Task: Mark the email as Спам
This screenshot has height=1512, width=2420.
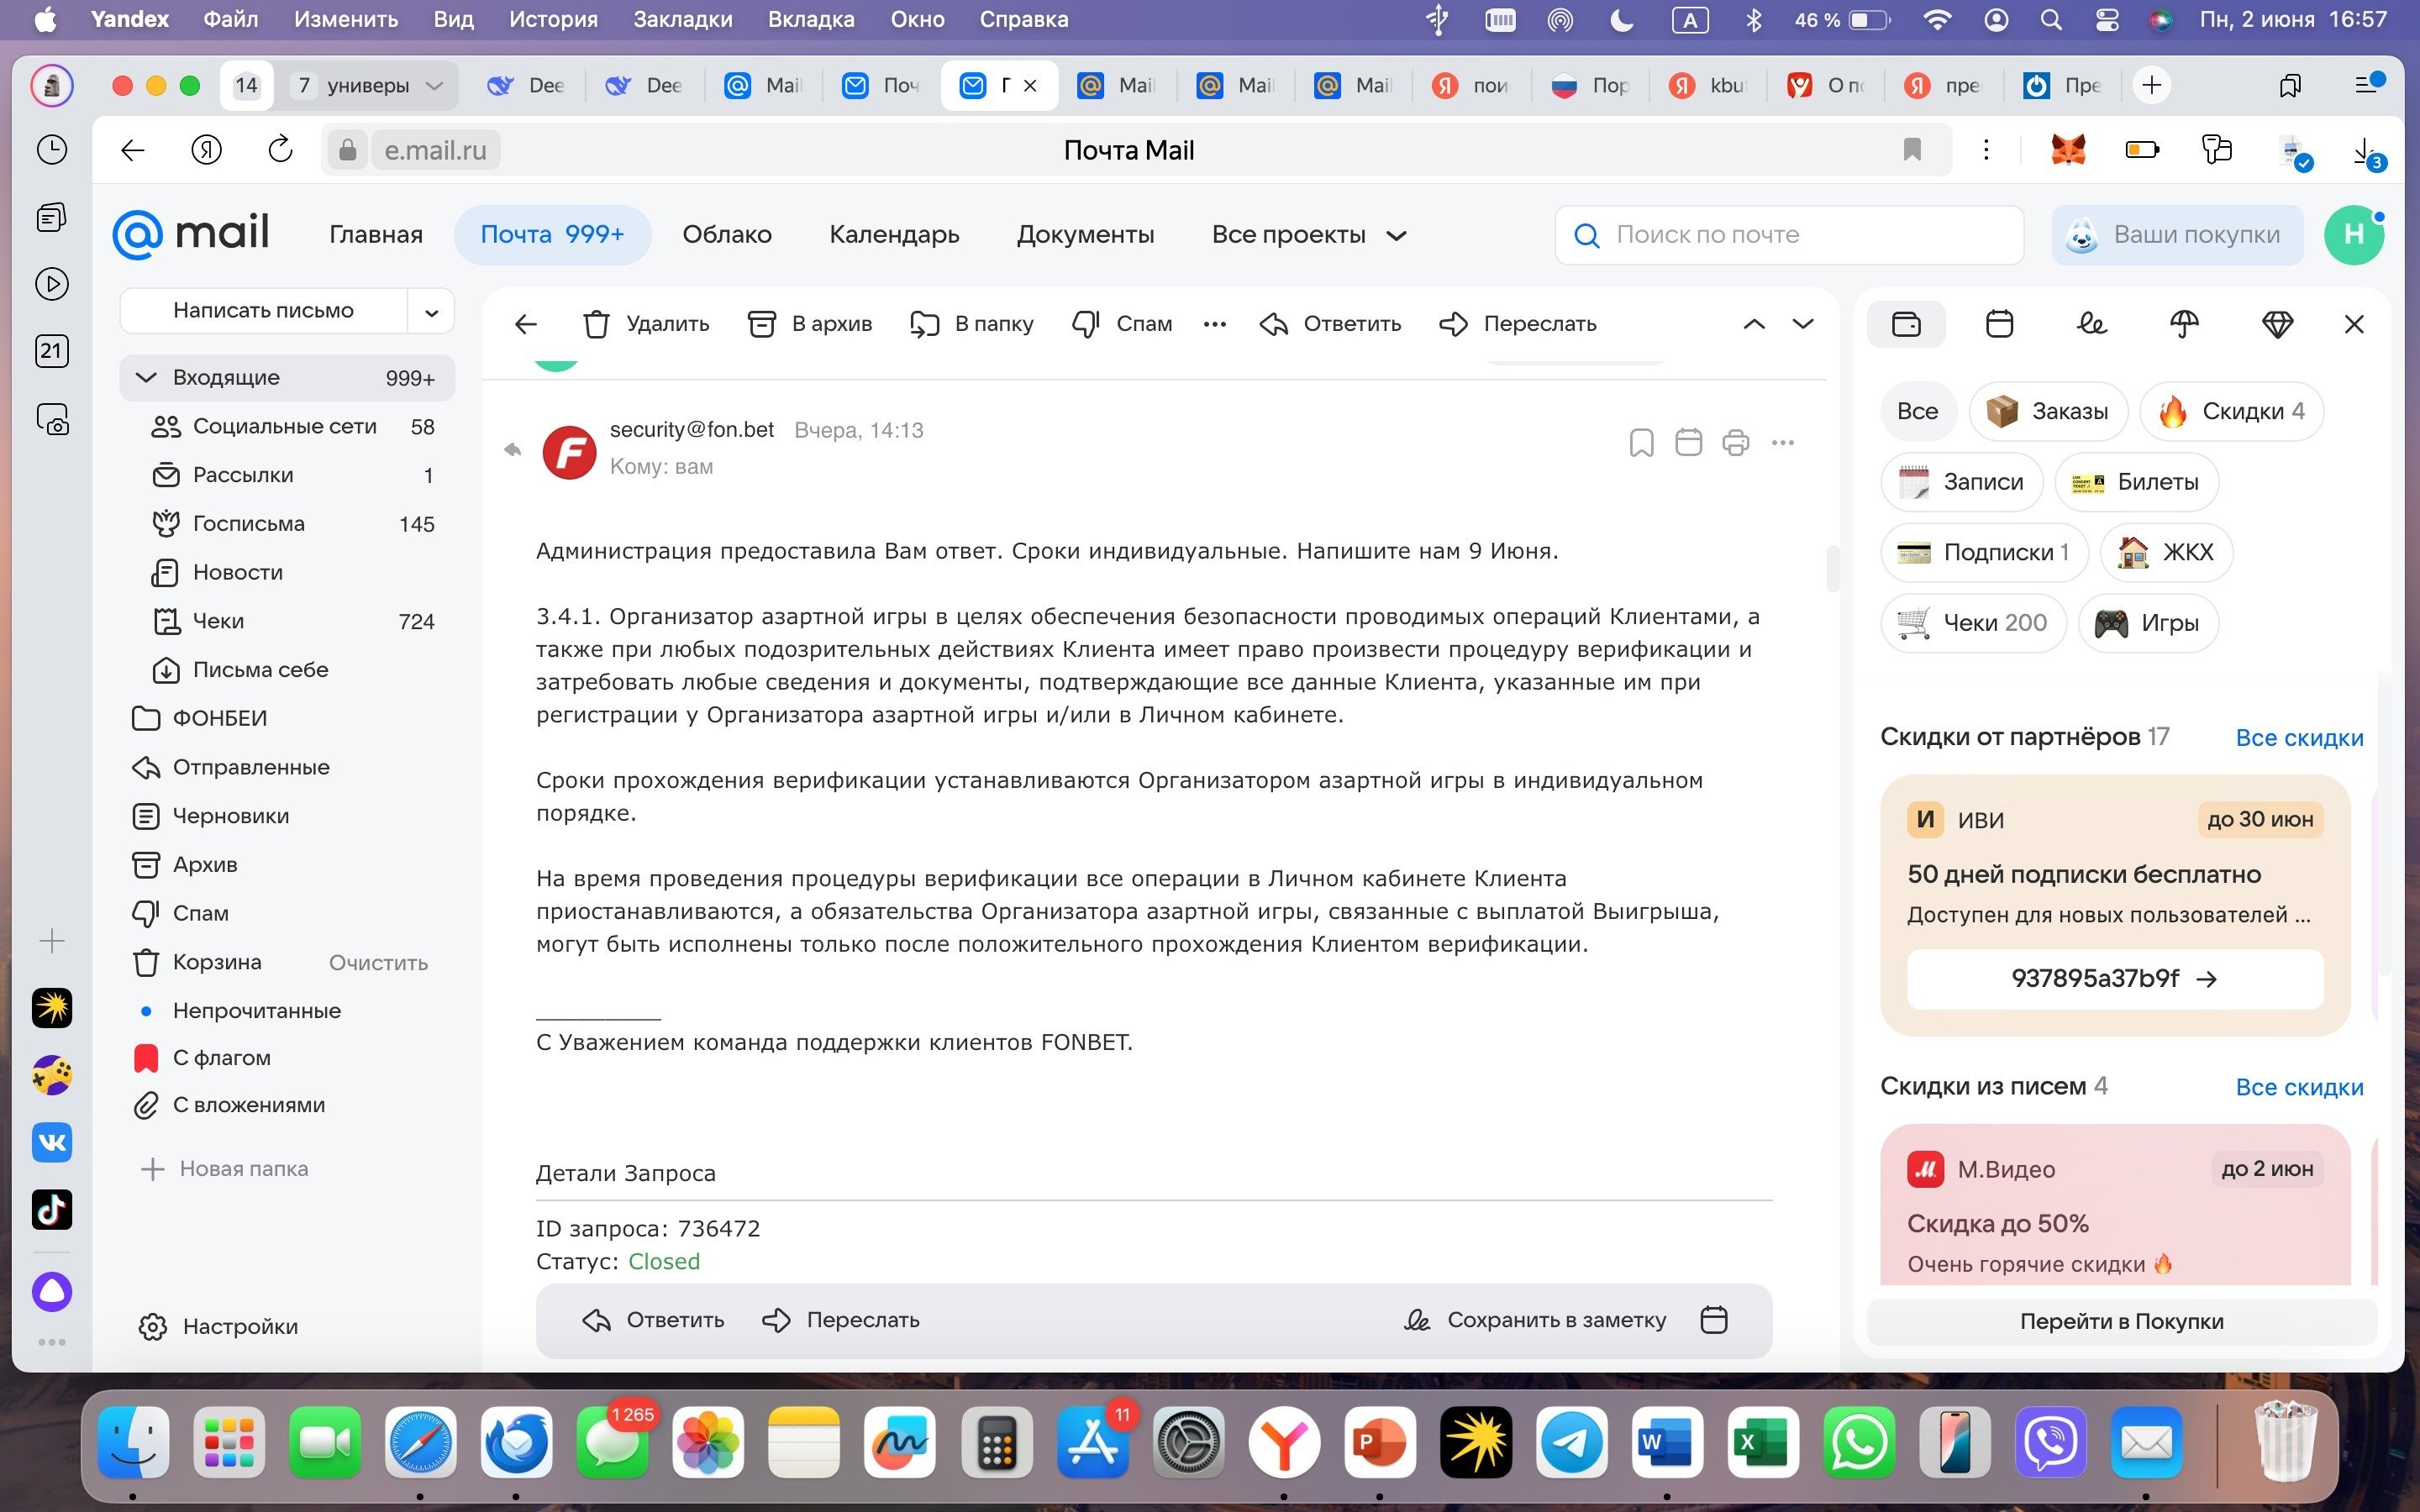Action: click(x=1122, y=324)
